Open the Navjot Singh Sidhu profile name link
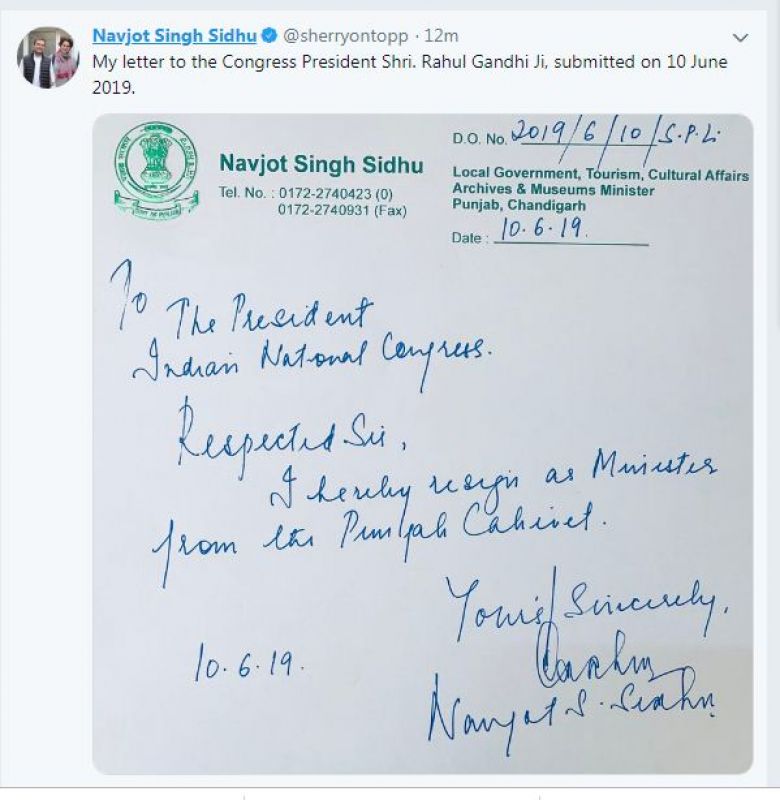Screen dimensions: 780x800 click(x=175, y=37)
